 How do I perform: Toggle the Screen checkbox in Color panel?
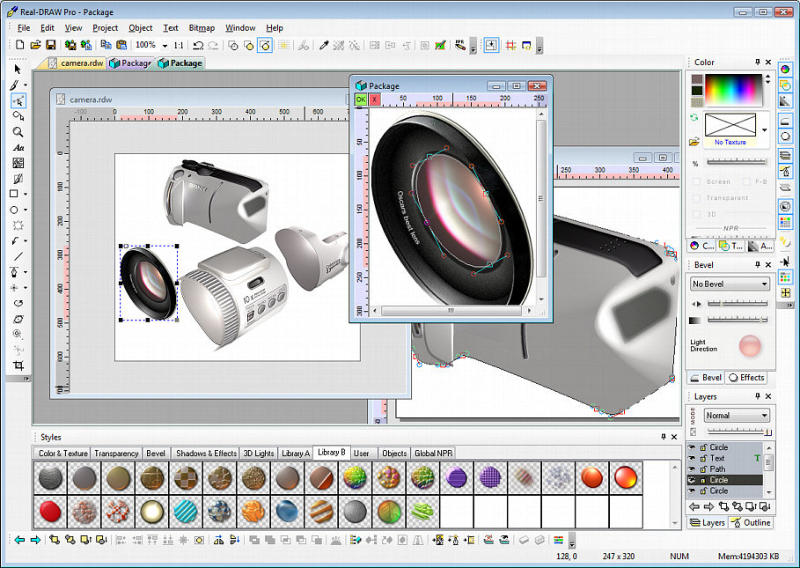697,182
